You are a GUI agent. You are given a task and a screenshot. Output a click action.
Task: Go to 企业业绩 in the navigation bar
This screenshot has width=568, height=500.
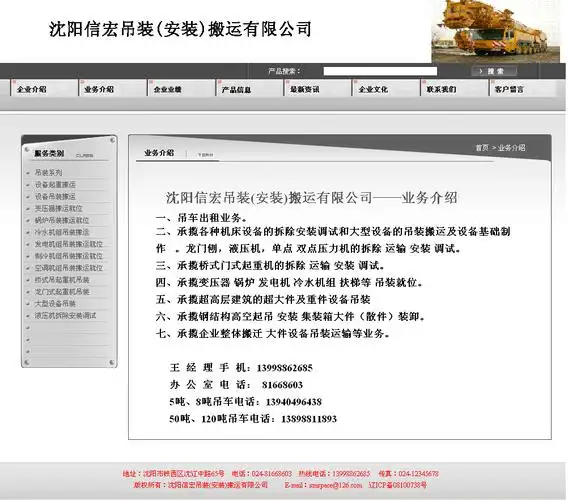[167, 89]
